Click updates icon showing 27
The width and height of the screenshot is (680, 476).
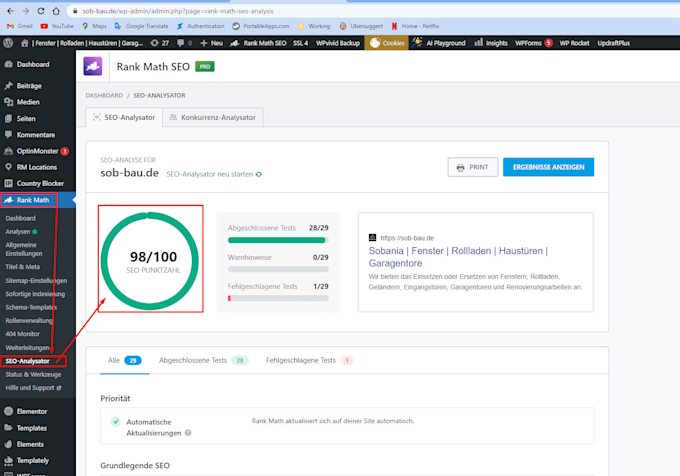tap(160, 43)
